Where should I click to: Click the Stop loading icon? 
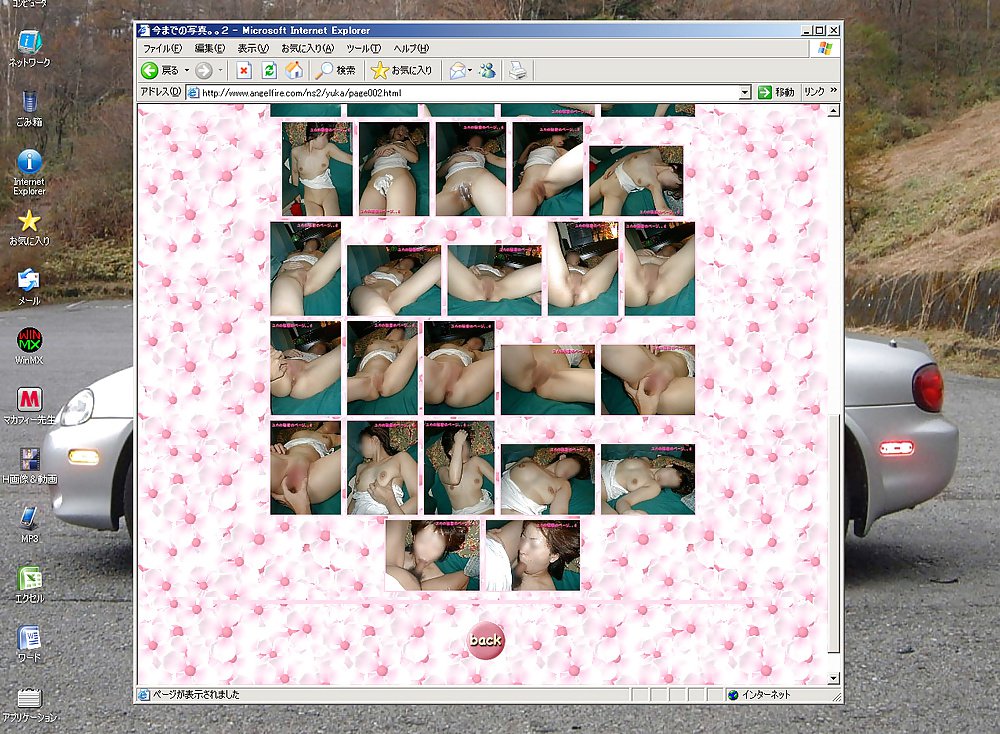pos(243,70)
